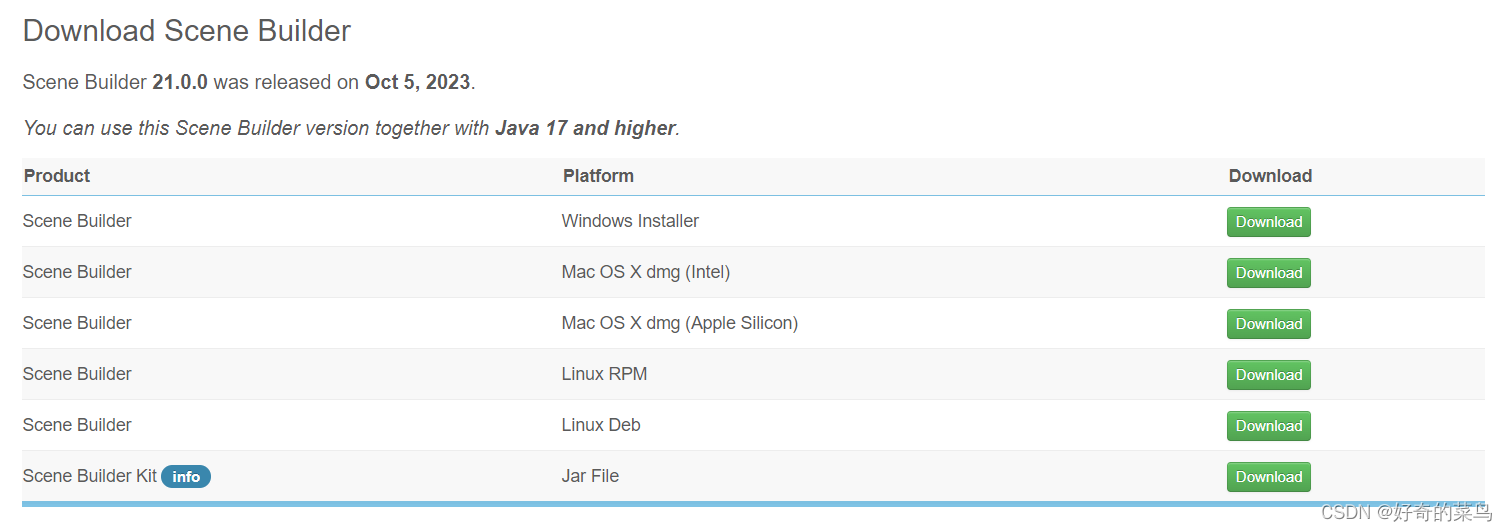Click the Linux RPM platform text
Viewport: 1508px width, 531px height.
click(x=604, y=374)
